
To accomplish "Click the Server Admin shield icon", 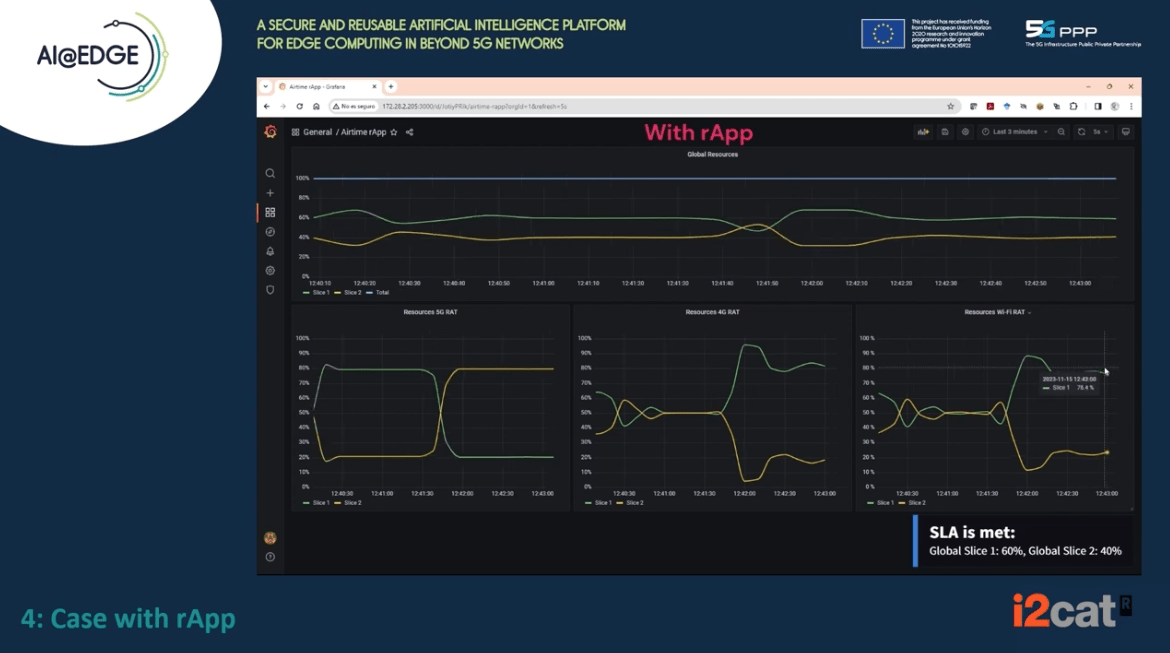I will tap(270, 289).
